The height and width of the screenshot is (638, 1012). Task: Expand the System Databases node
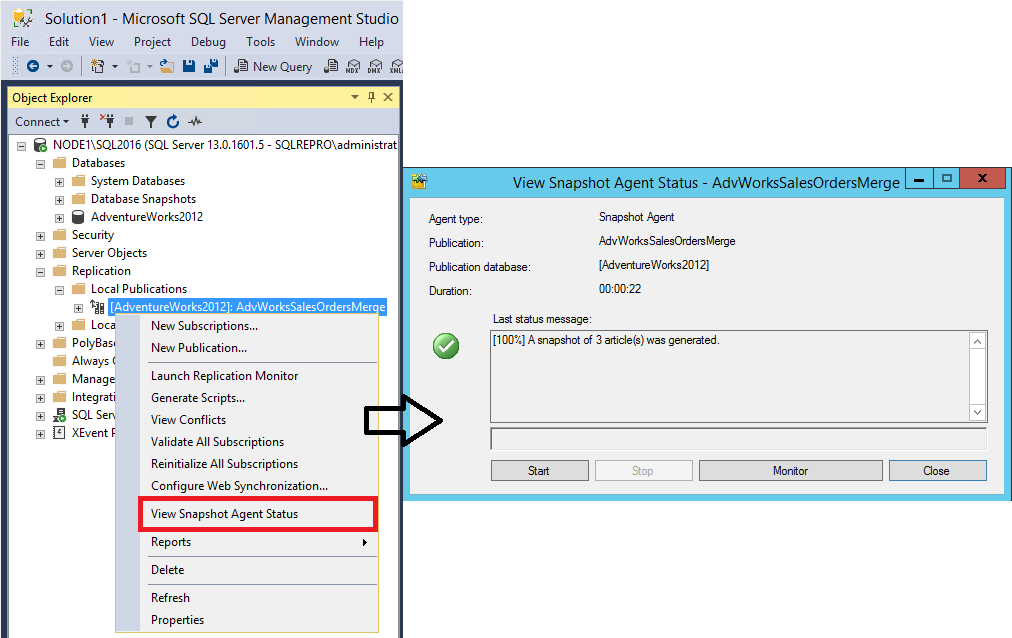58,180
